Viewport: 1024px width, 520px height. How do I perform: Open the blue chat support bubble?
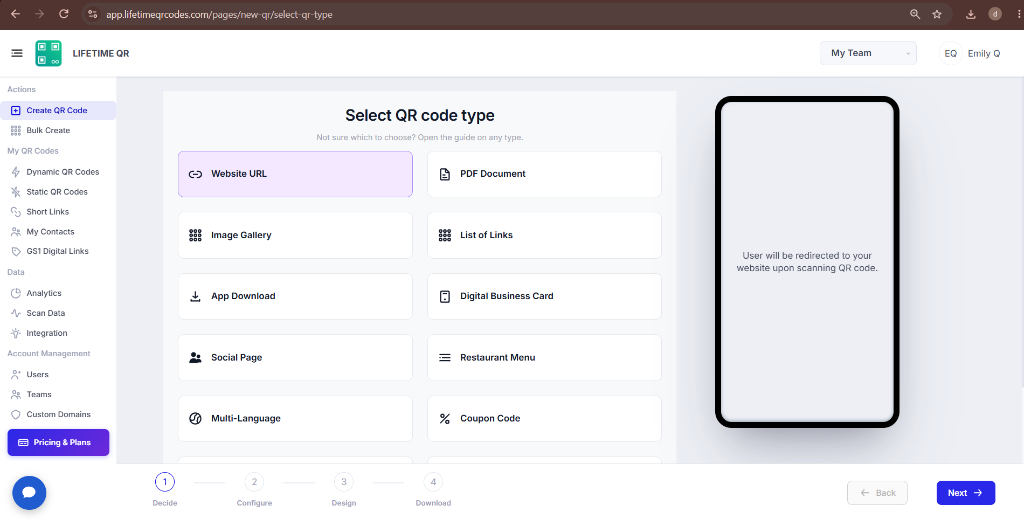[x=29, y=493]
